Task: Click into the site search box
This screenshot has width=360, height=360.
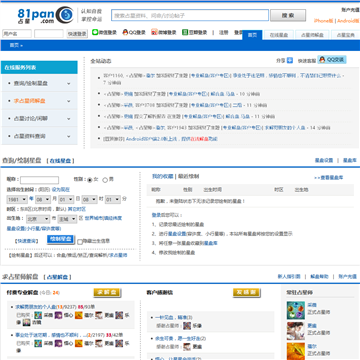Action: tap(190, 15)
